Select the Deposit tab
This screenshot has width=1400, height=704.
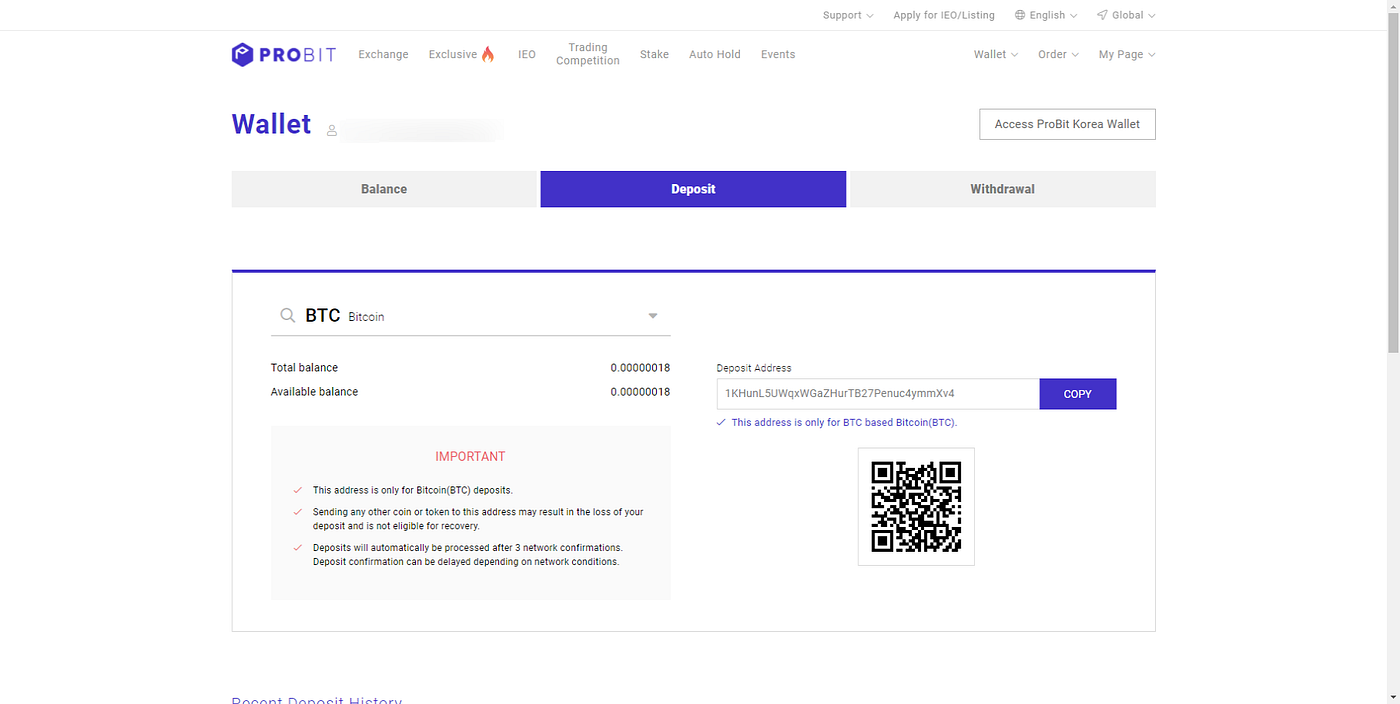pos(693,189)
